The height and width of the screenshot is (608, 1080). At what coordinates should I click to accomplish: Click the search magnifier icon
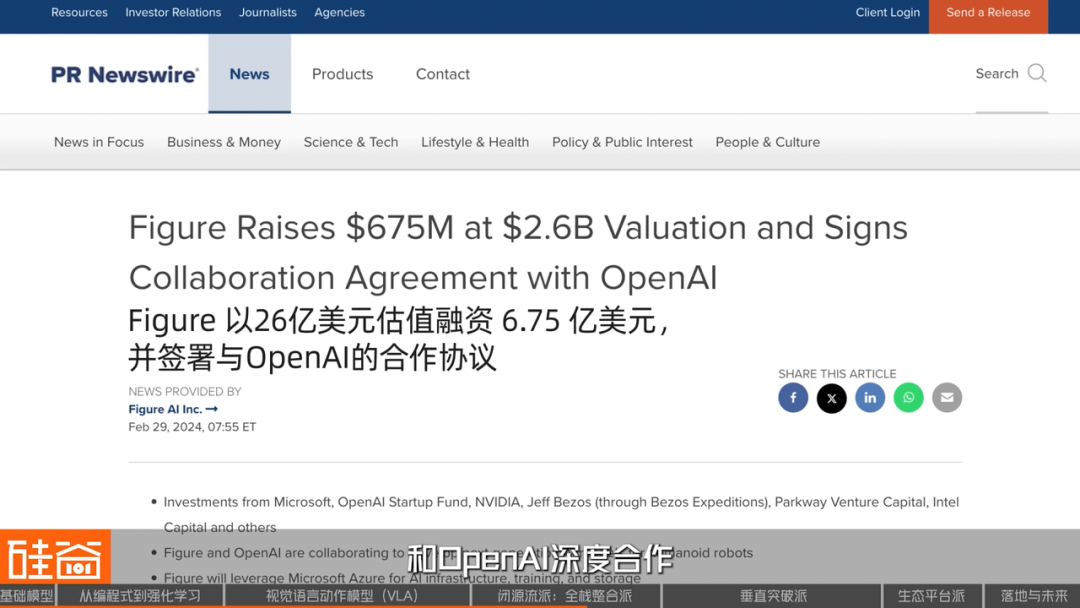(1037, 73)
